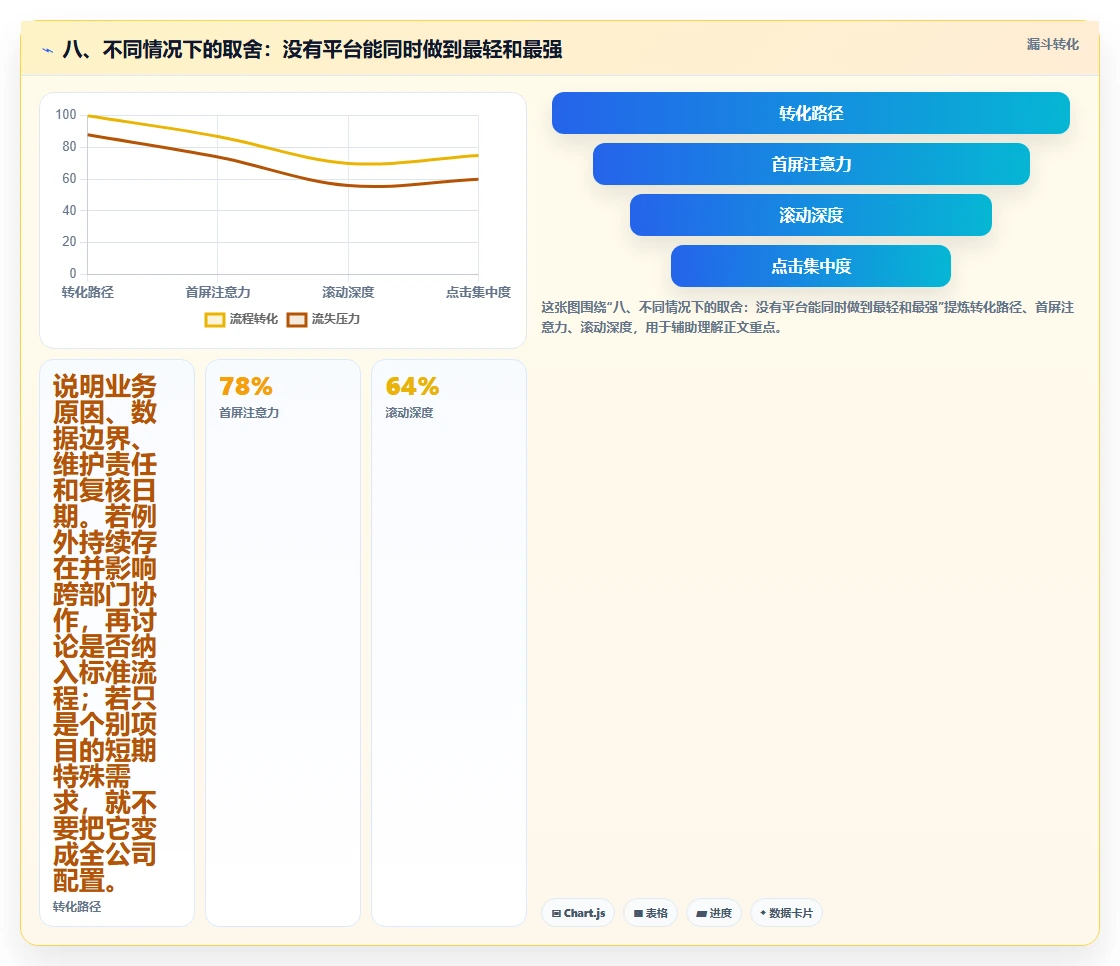Screen dimensions: 1120x966
Task: Click the icon inside Chart.js chip
Action: coord(556,913)
